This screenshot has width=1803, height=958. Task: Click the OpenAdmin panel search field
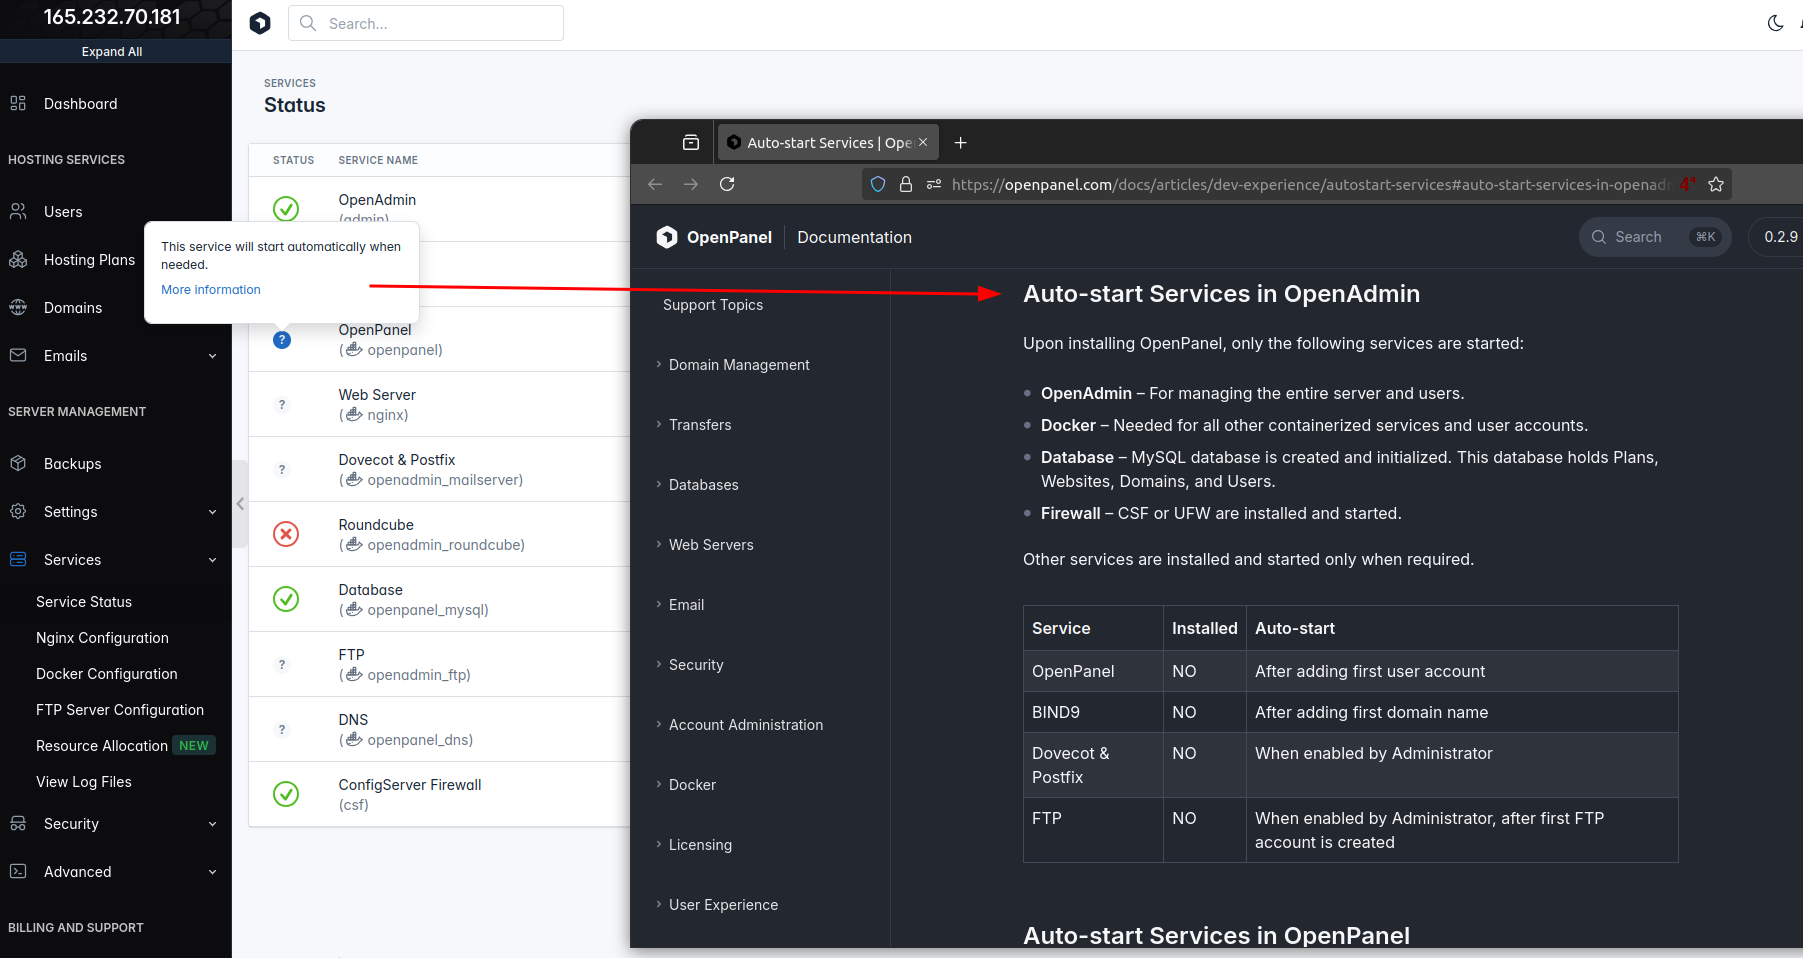(x=426, y=23)
